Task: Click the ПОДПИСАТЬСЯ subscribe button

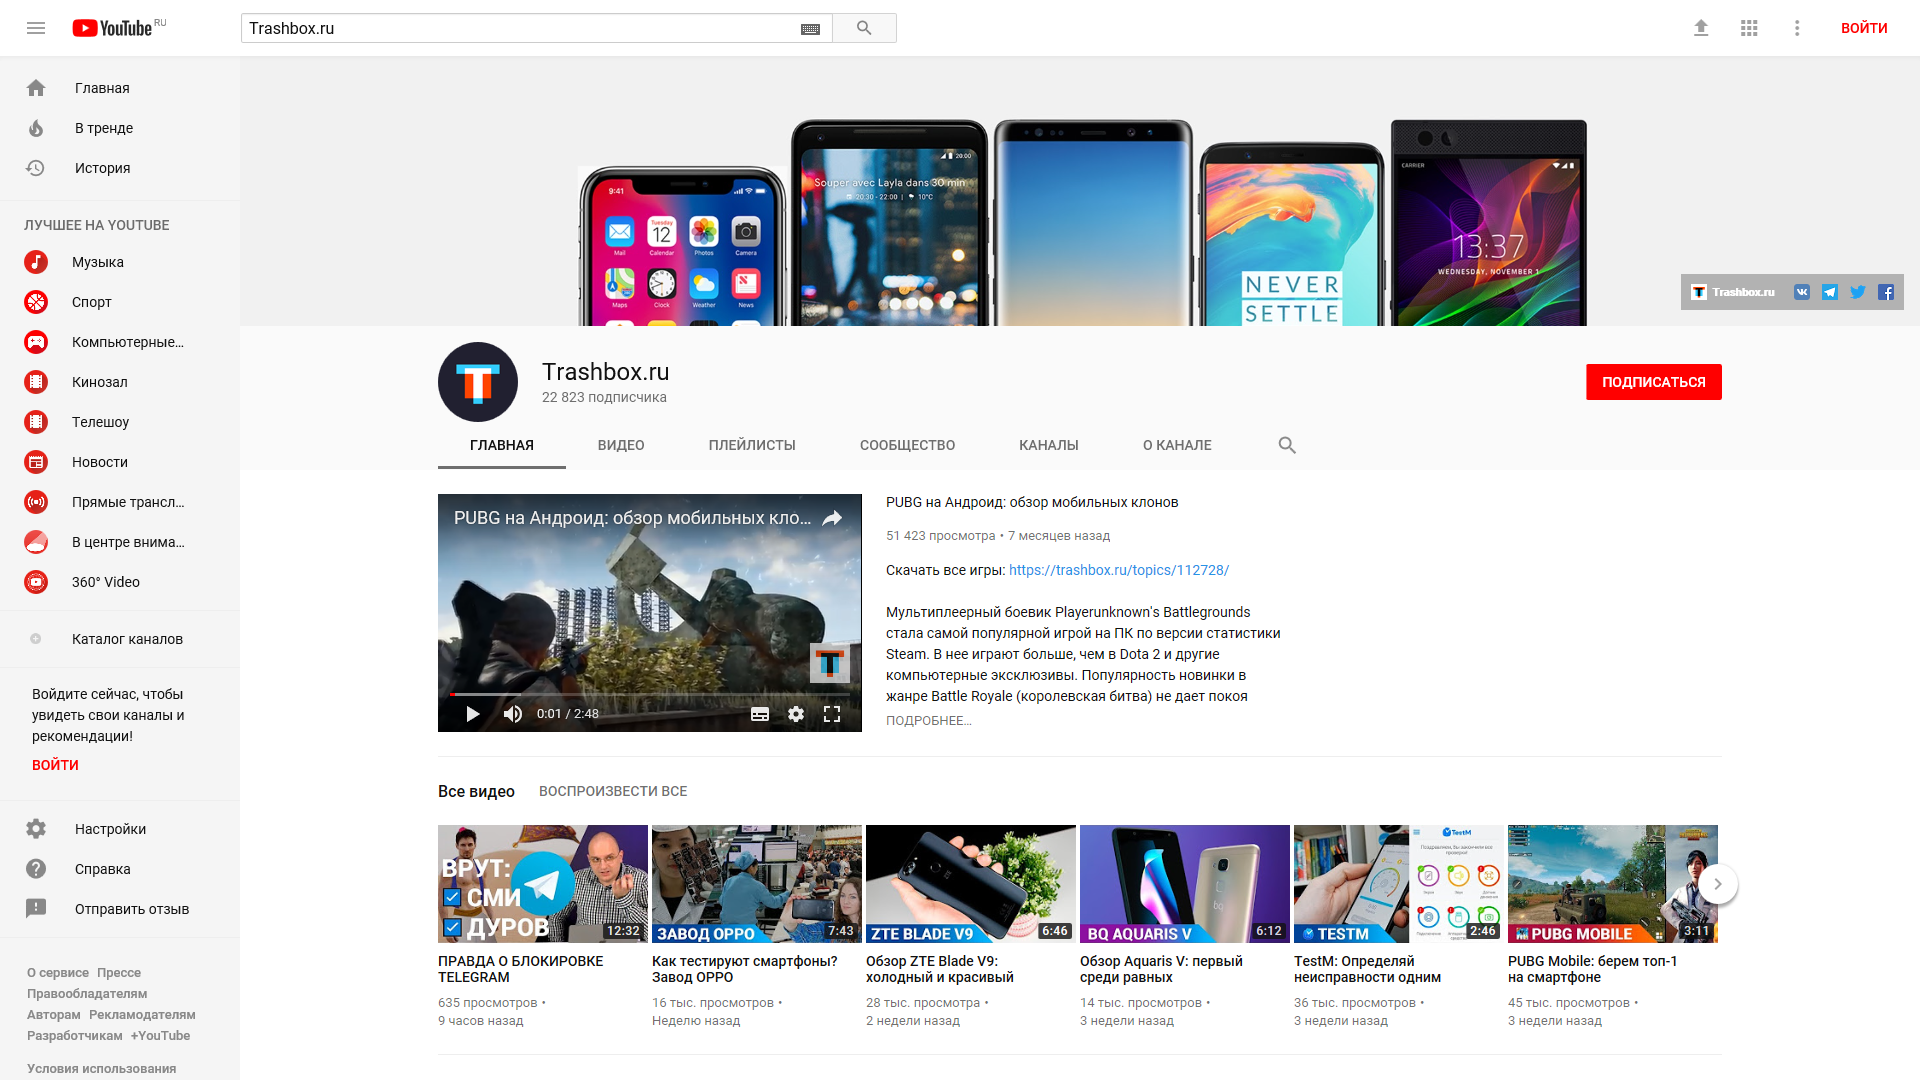Action: 1654,382
